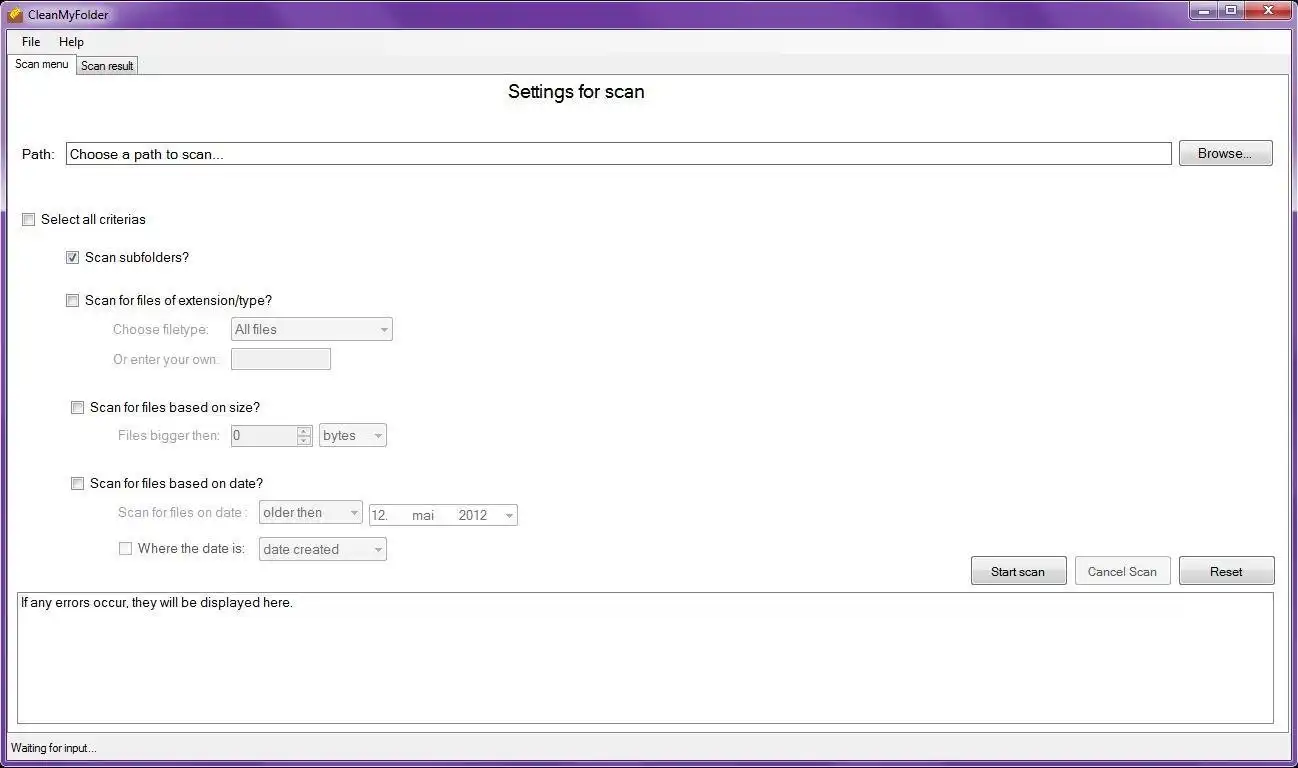
Task: Enable Scan for files based on date
Action: pos(78,484)
